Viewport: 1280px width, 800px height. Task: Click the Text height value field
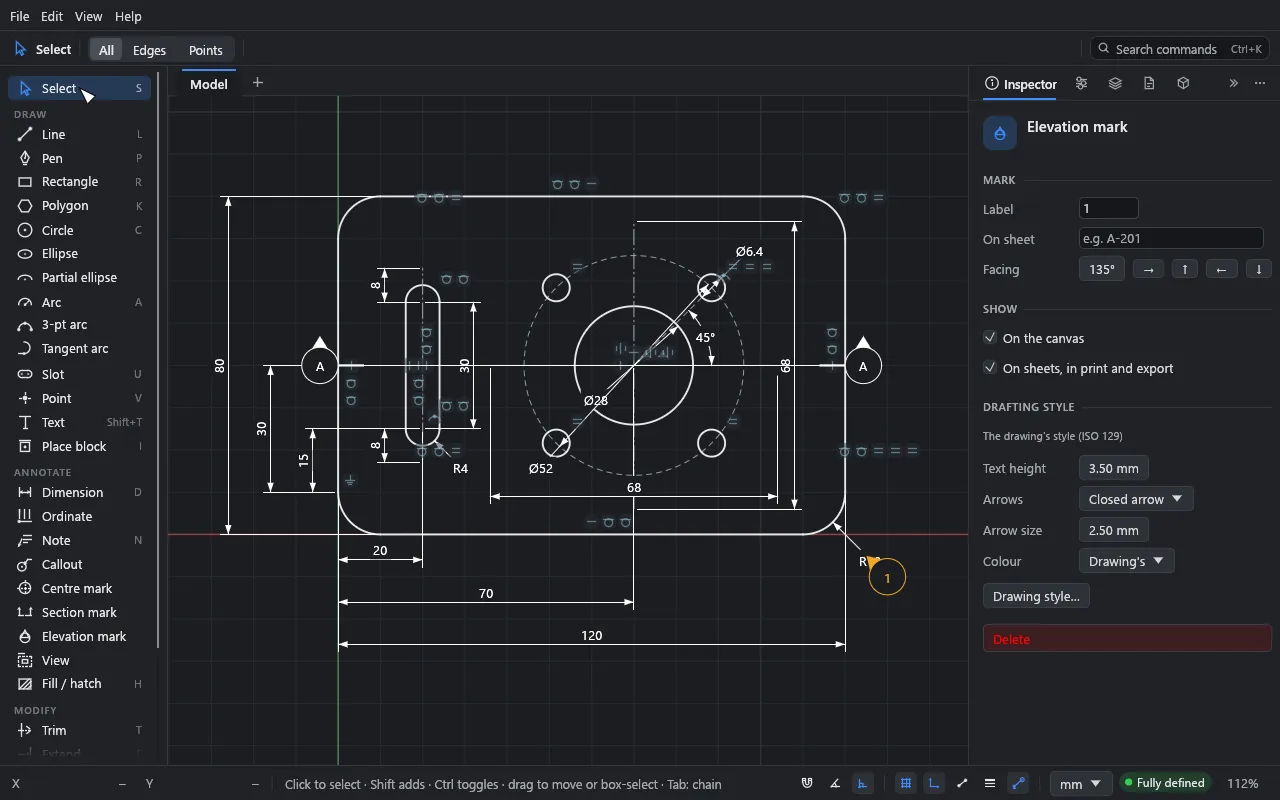click(1114, 468)
